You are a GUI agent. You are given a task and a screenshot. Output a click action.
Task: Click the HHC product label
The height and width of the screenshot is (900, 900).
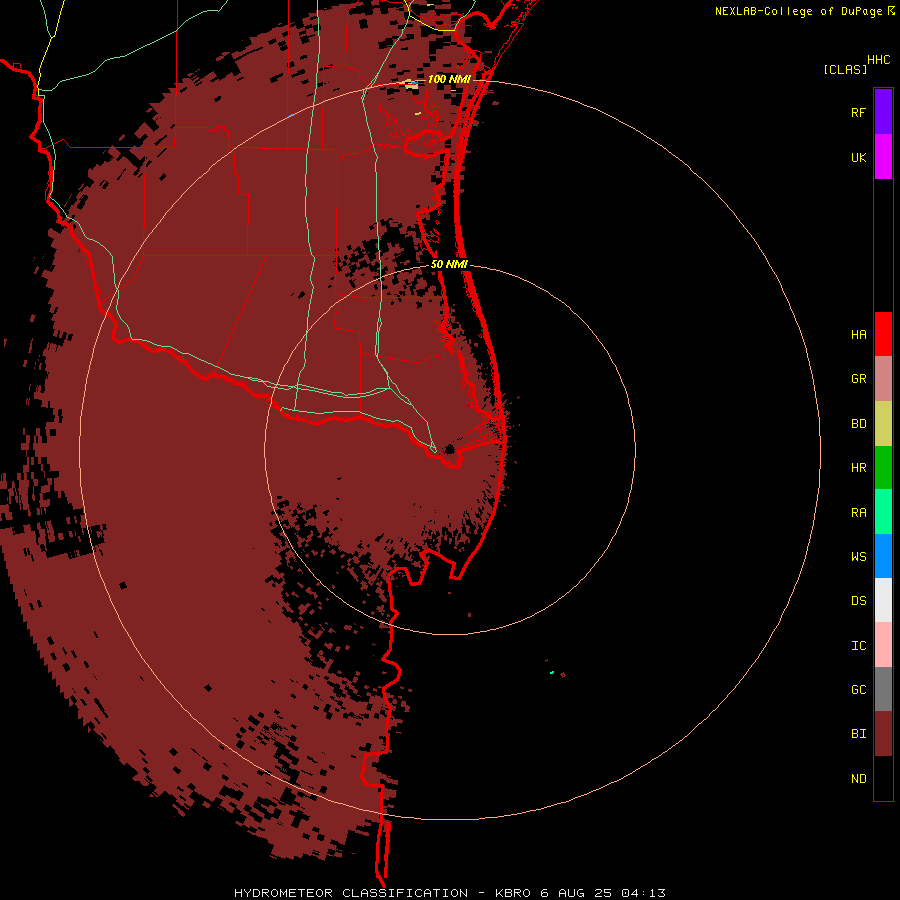pyautogui.click(x=878, y=60)
